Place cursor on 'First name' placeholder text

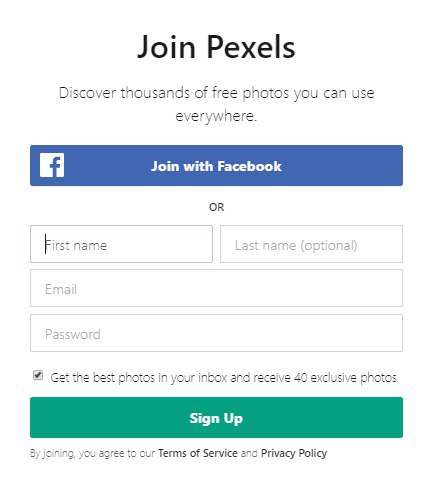[76, 245]
